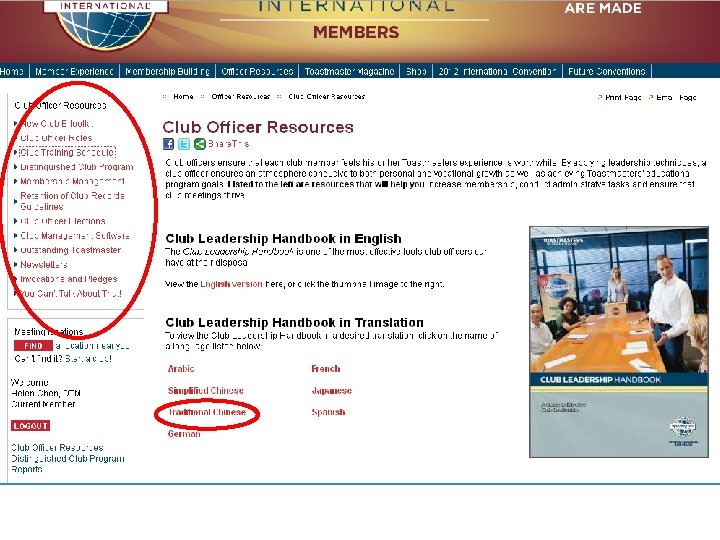The image size is (720, 540).
Task: Share page via Facebook icon
Action: pos(169,144)
